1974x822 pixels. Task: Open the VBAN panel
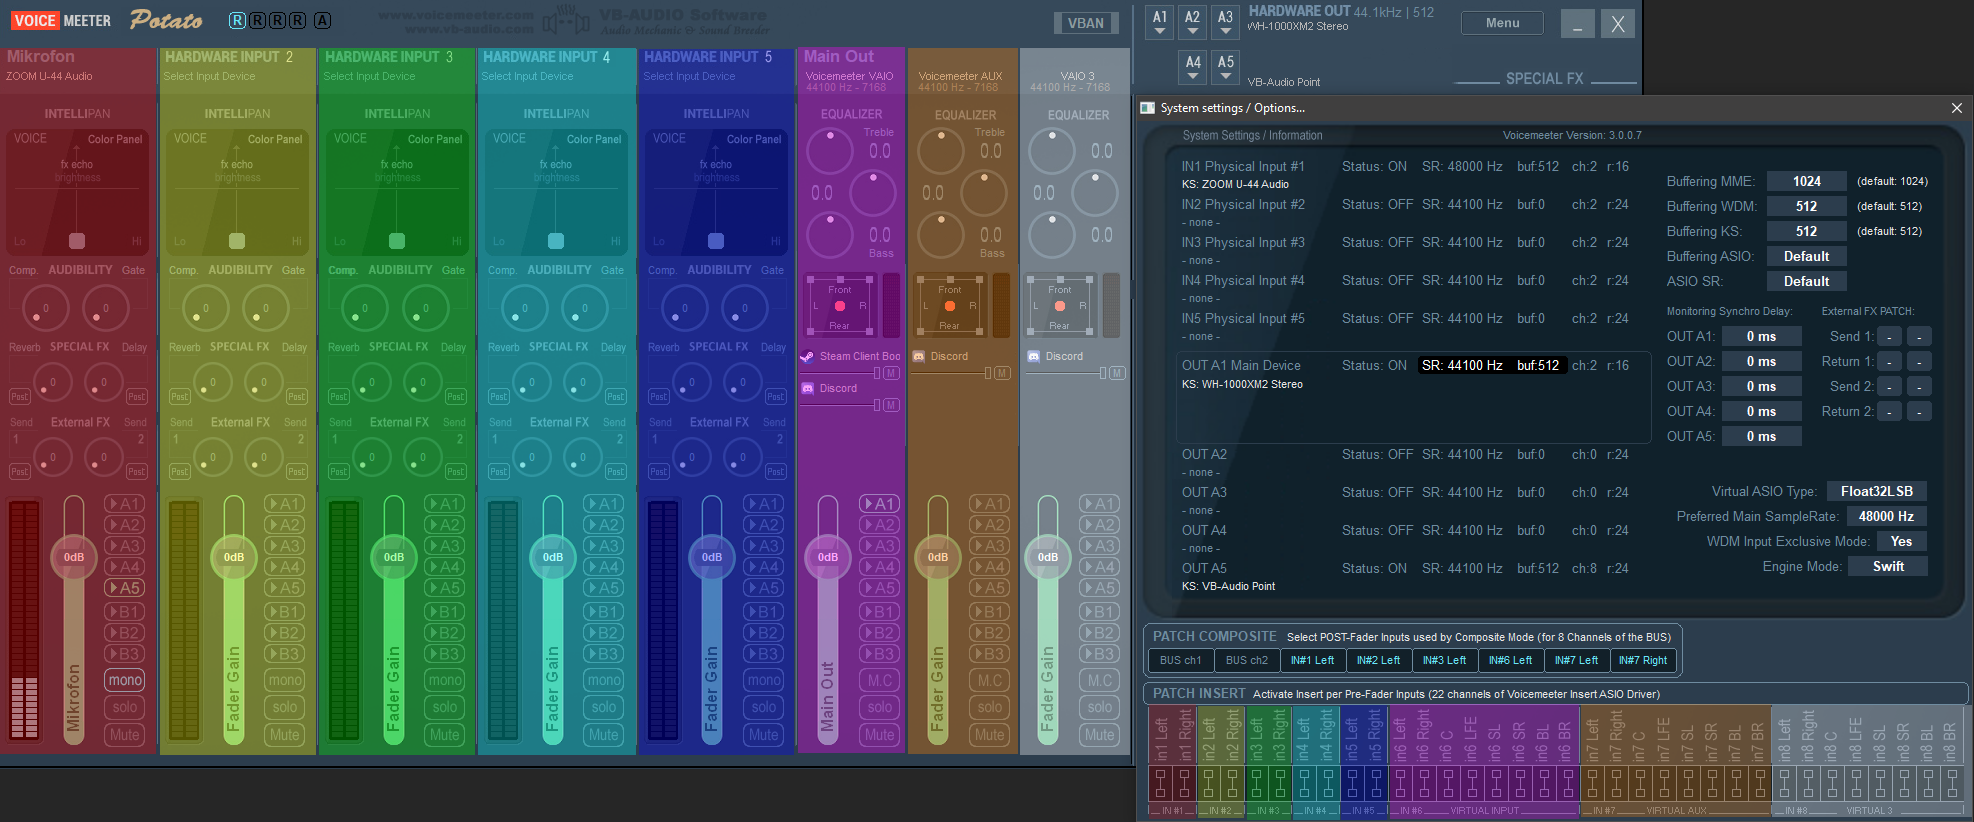[1086, 23]
